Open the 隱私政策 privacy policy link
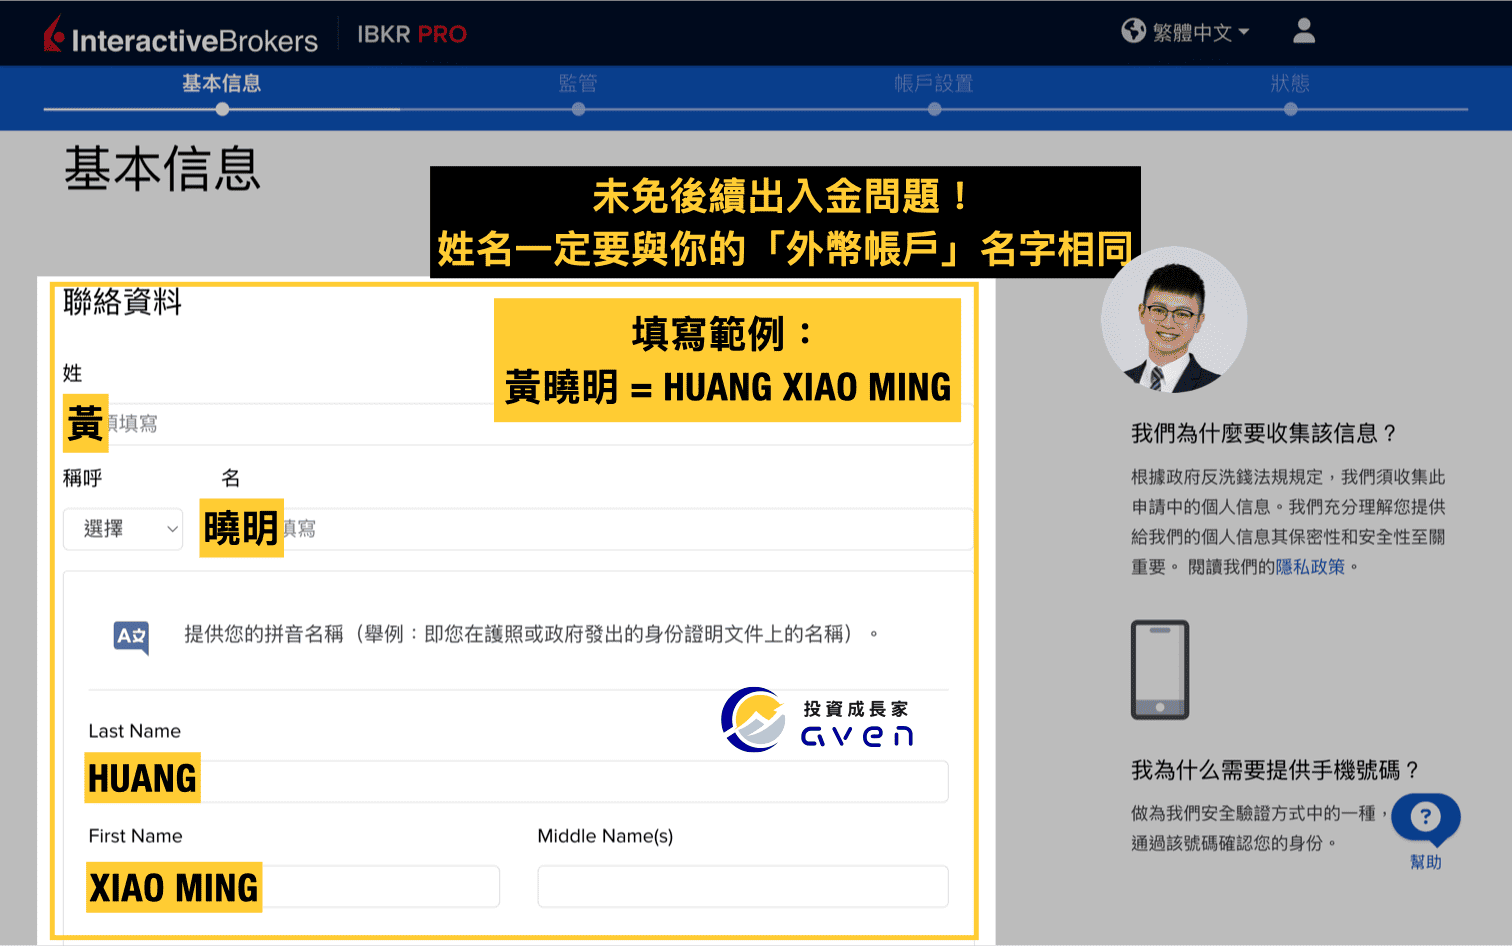 (1310, 567)
